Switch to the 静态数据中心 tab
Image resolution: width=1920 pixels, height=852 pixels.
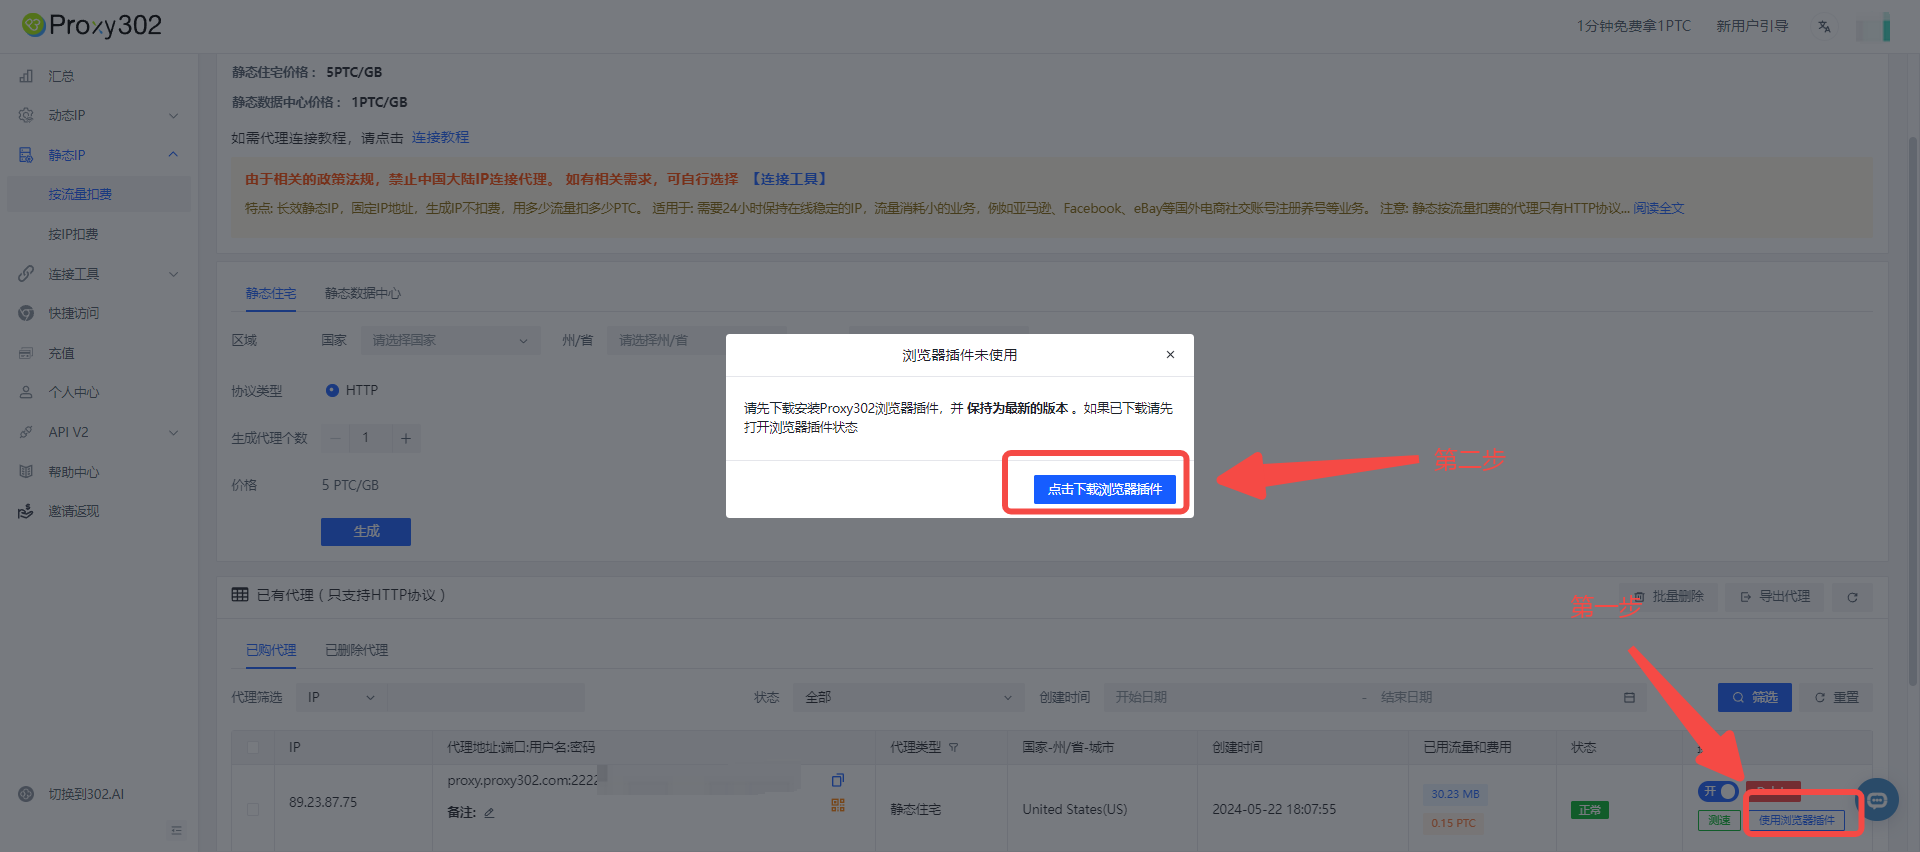(362, 293)
